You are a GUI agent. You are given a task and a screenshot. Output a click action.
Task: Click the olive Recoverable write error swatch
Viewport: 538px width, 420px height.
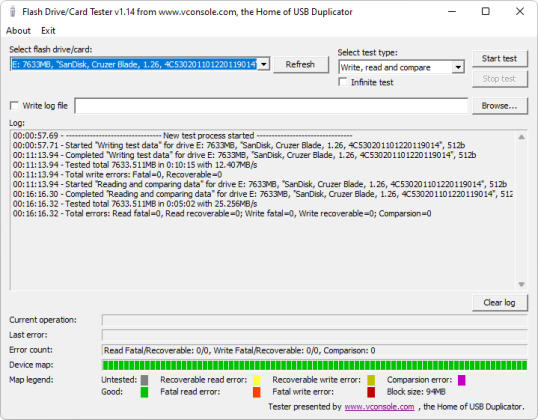pyautogui.click(x=371, y=380)
